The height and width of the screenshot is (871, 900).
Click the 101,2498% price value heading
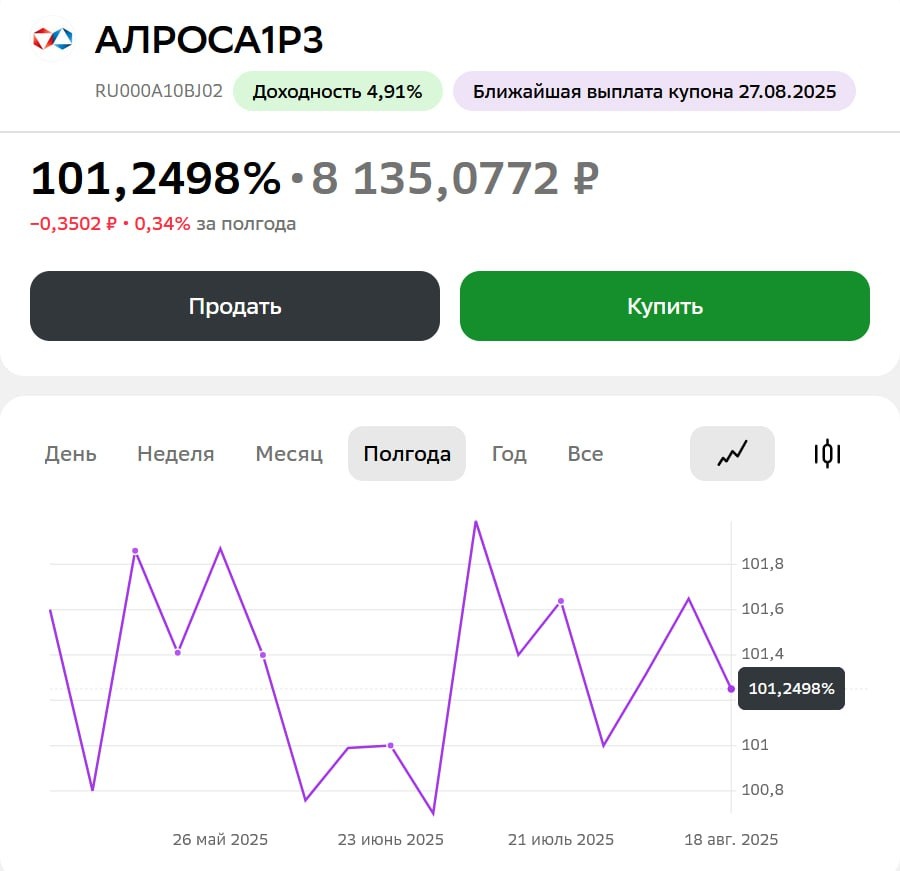tap(156, 179)
